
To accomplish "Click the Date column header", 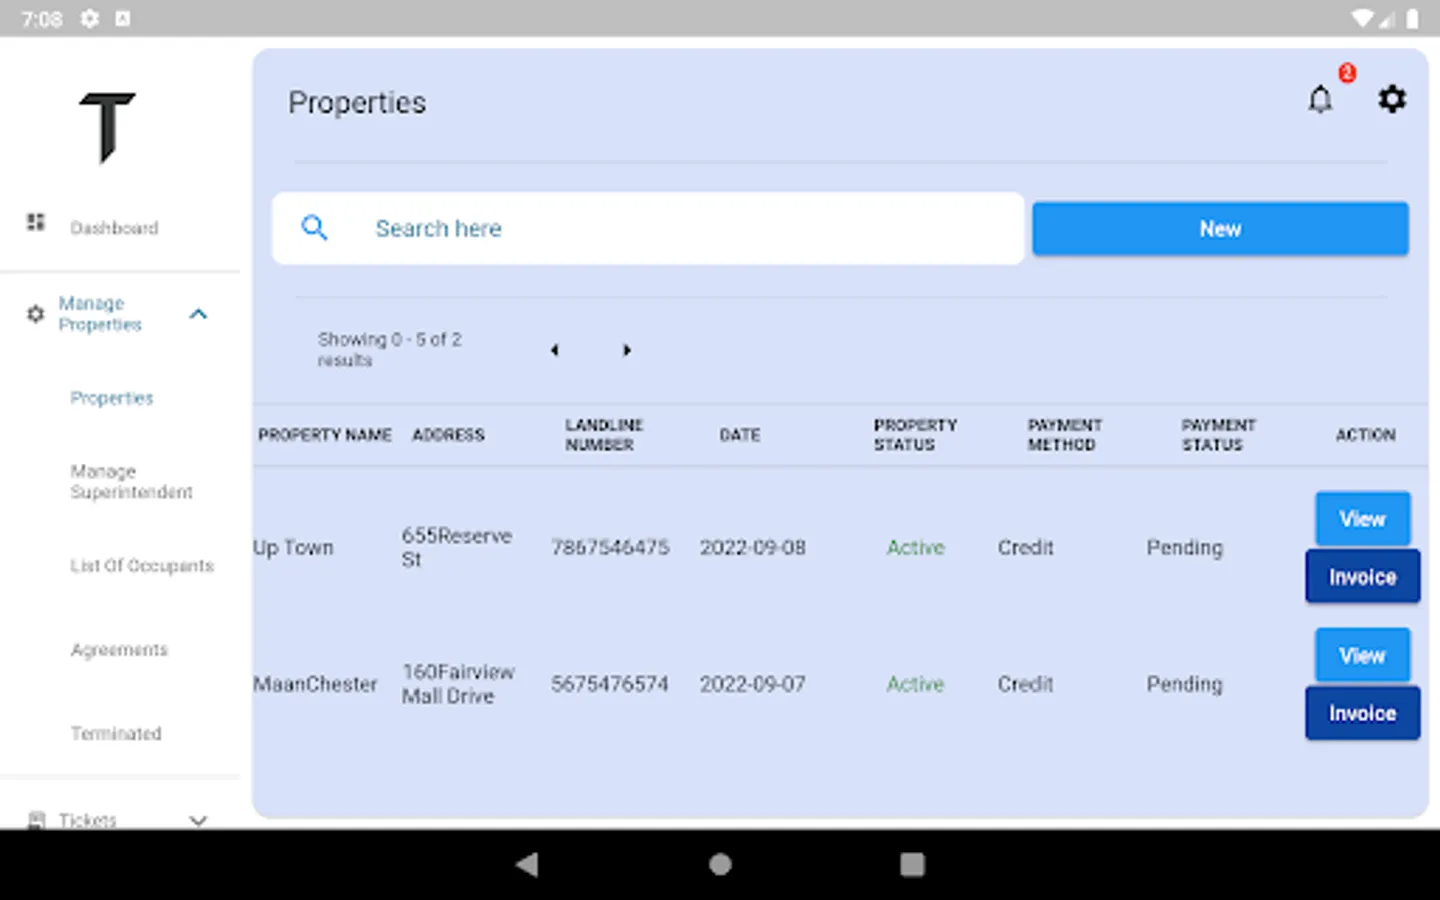I will [x=740, y=435].
